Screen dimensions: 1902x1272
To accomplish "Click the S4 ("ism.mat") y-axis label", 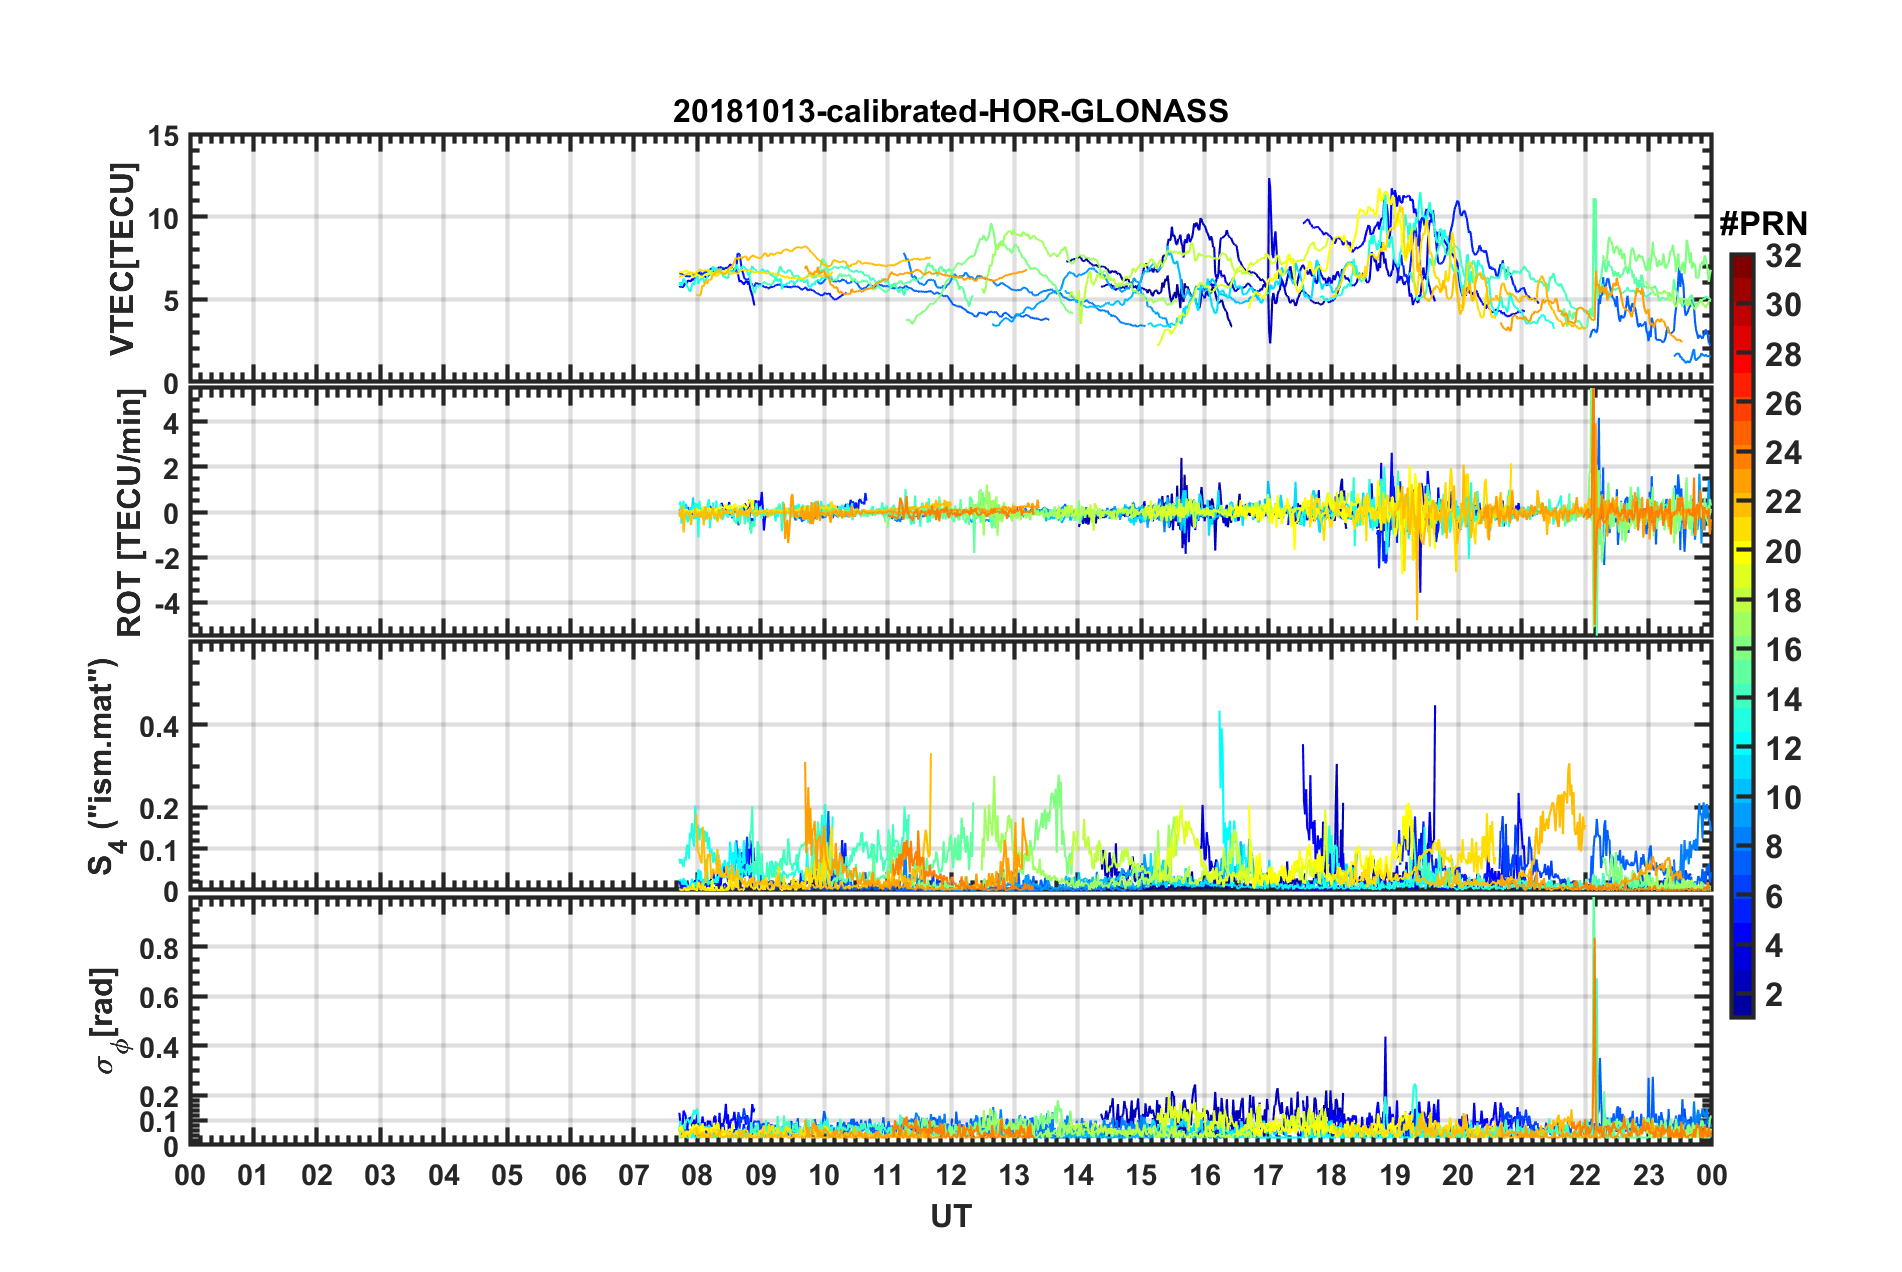I will pyautogui.click(x=104, y=766).
